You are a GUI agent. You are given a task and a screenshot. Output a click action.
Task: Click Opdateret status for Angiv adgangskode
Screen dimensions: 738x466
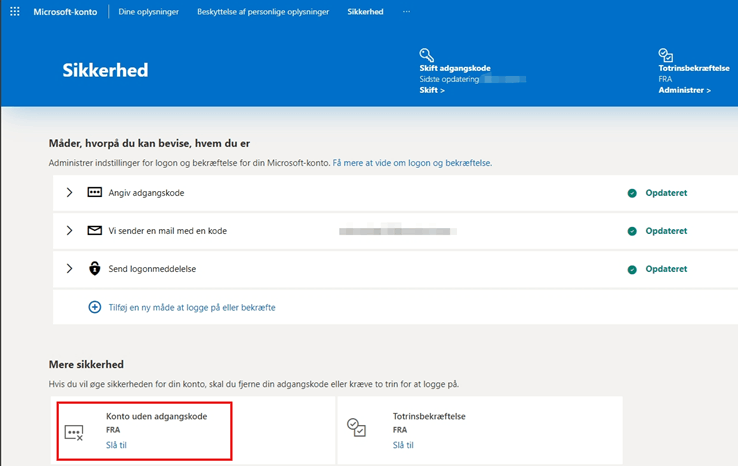click(x=666, y=193)
